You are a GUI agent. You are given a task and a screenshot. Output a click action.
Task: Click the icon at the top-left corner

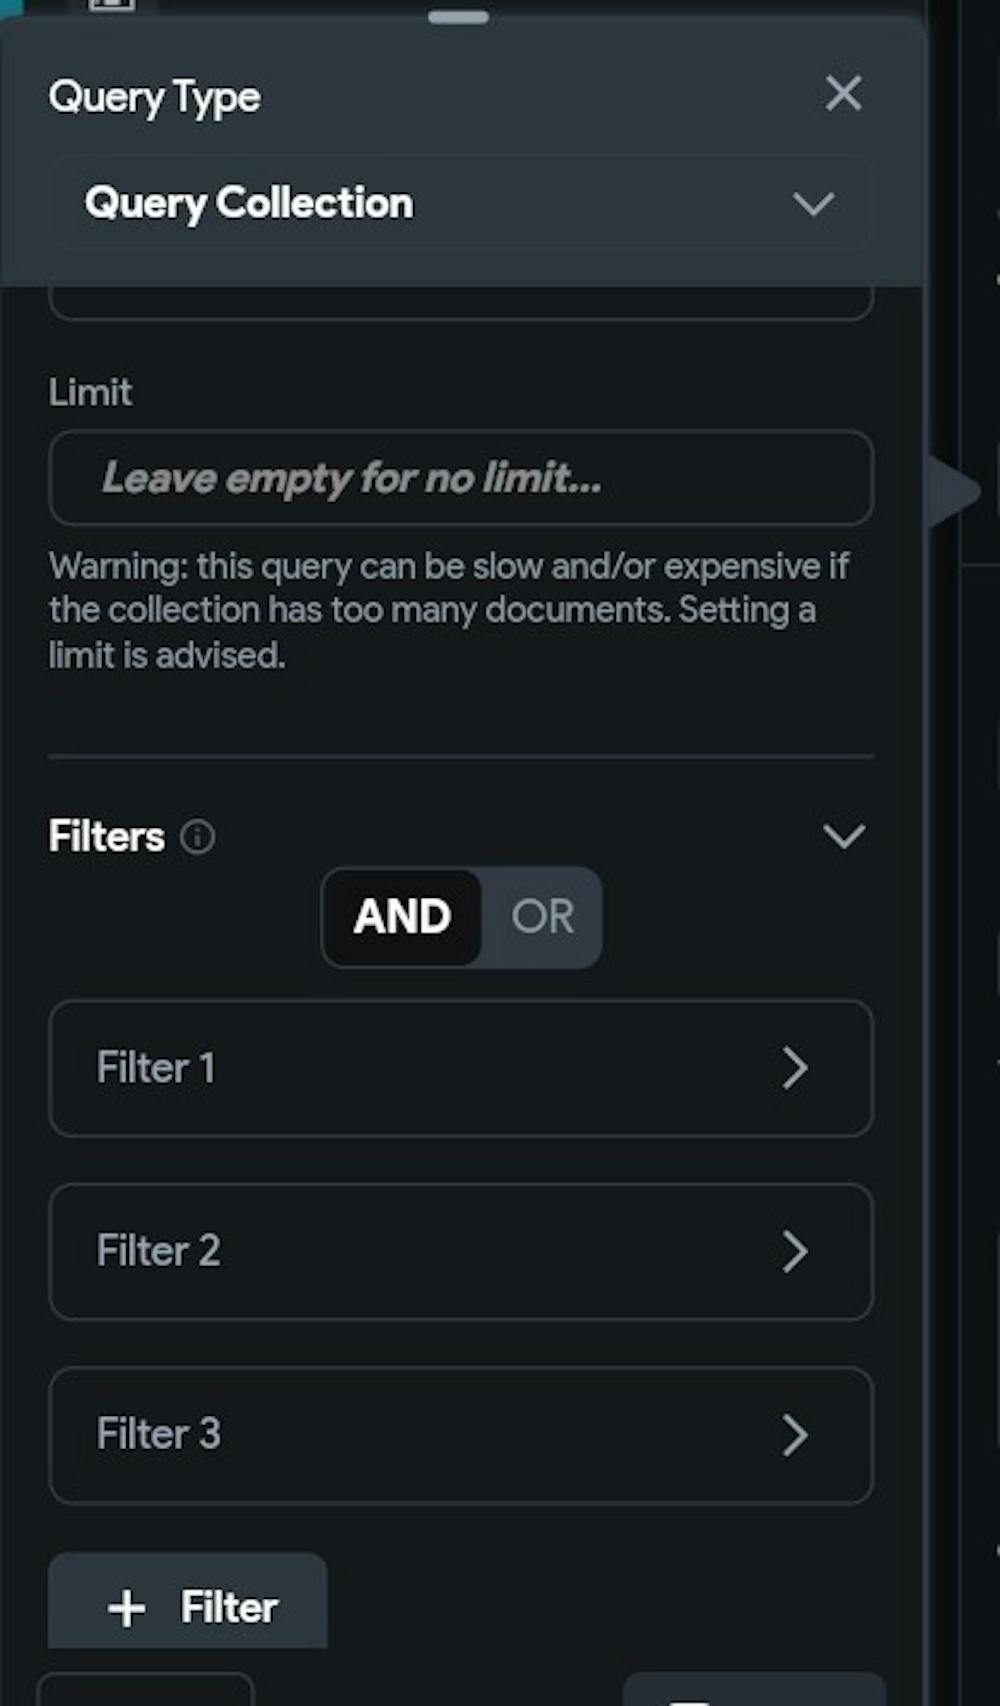point(111,5)
